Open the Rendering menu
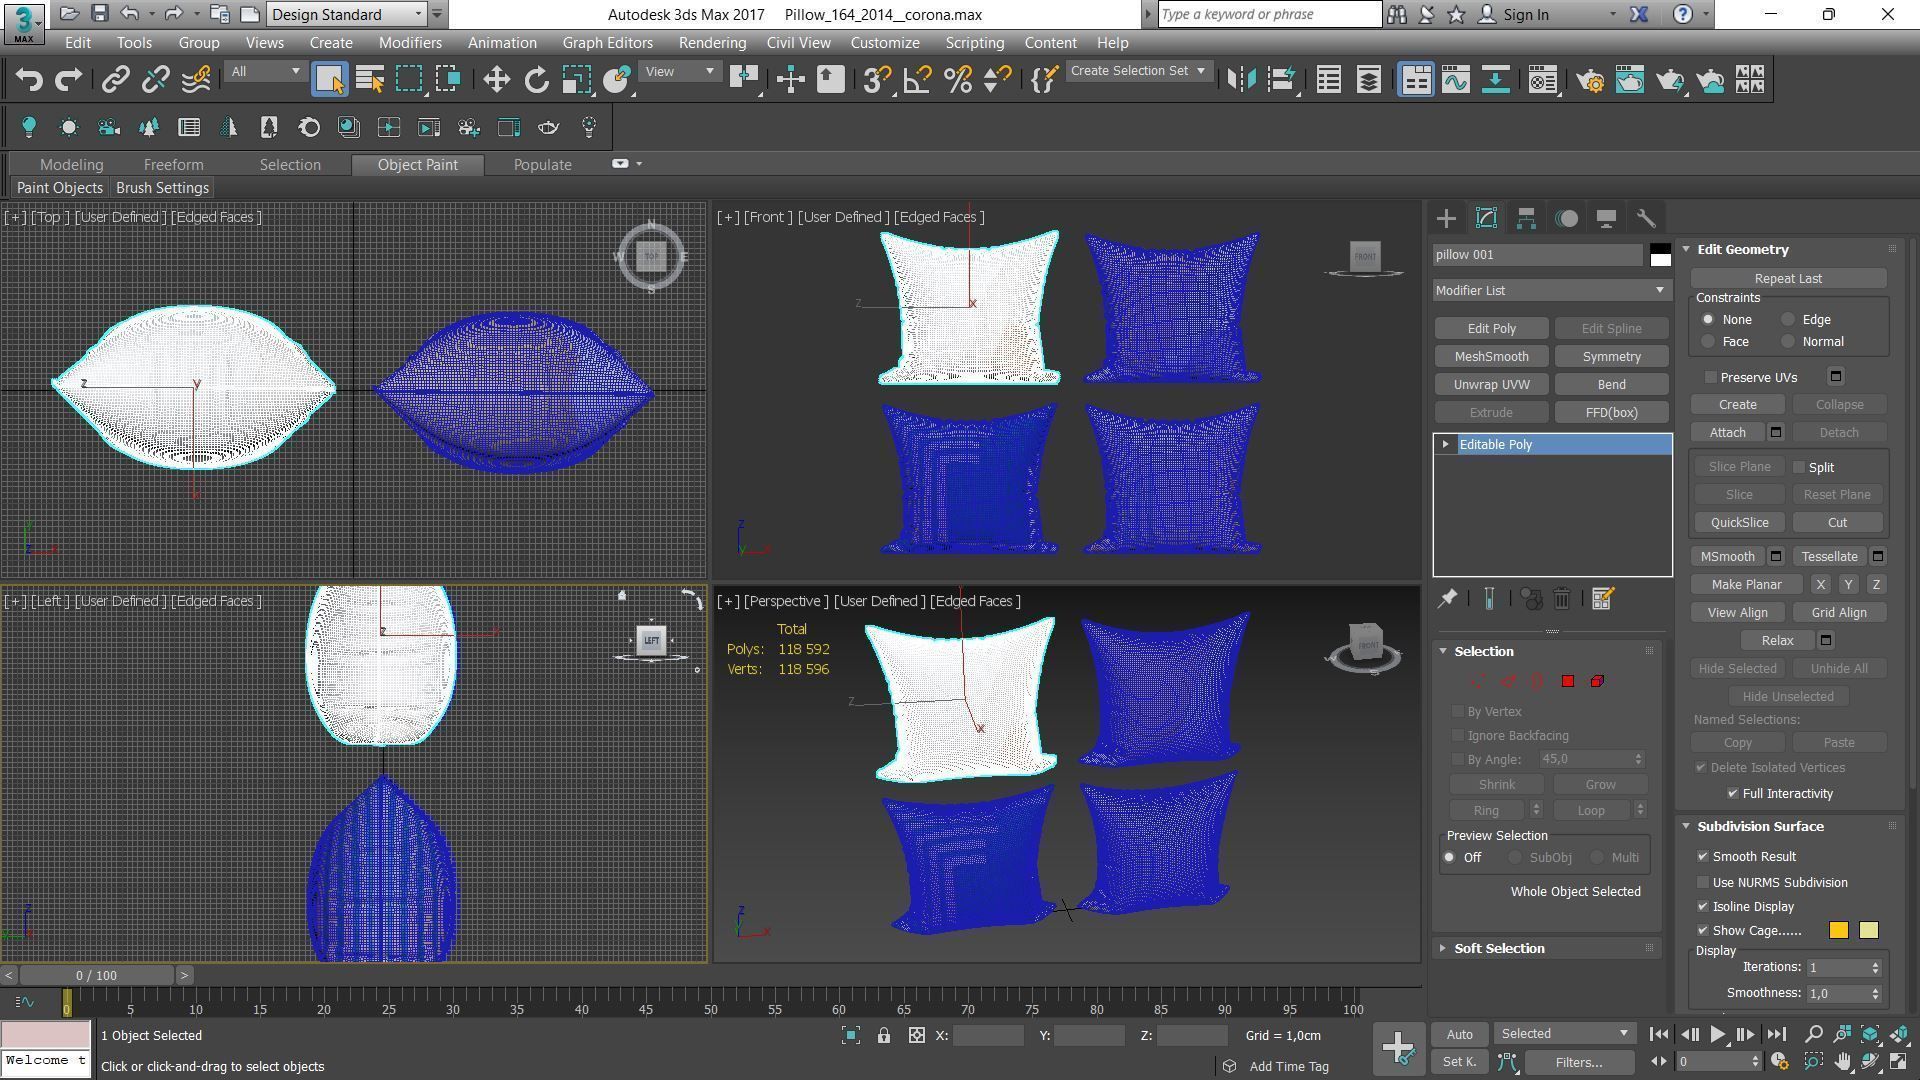Screen dimensions: 1920x1080 (711, 43)
